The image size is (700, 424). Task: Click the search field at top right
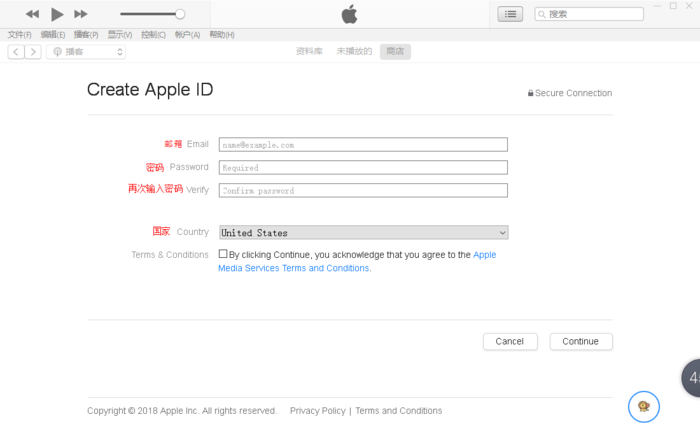tap(589, 14)
